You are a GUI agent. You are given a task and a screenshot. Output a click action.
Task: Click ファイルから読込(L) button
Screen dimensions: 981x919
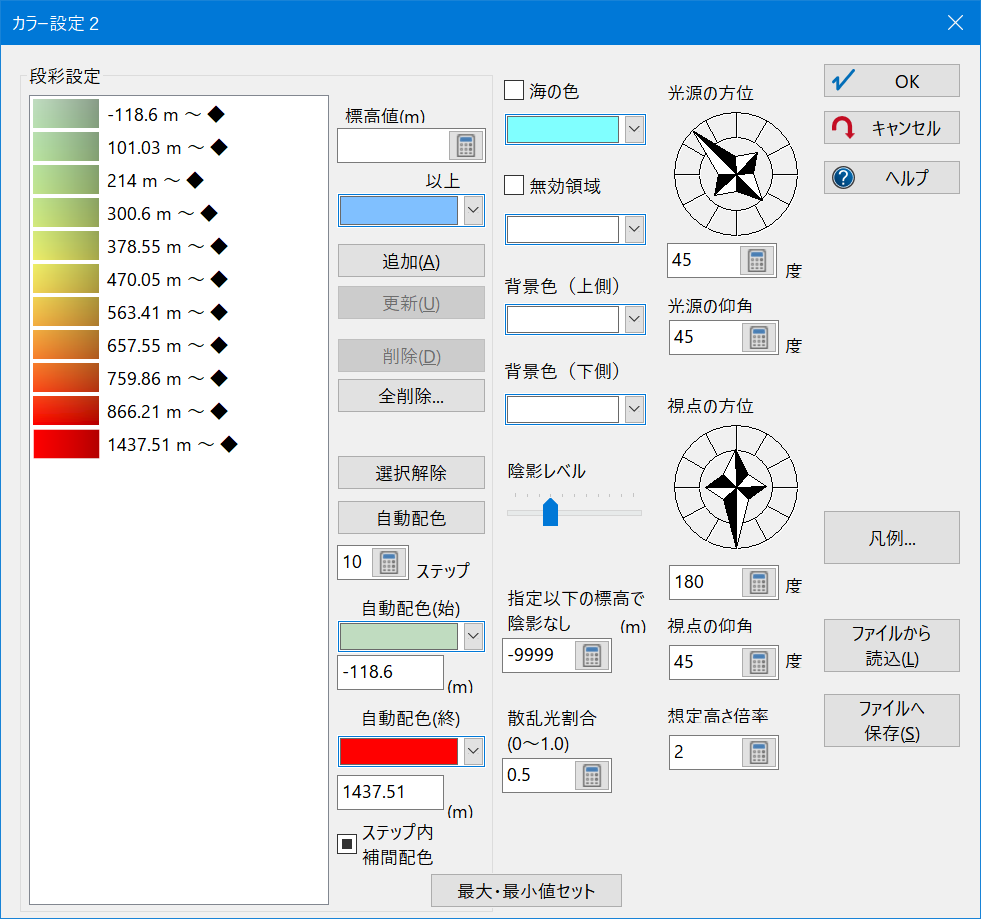[x=892, y=646]
